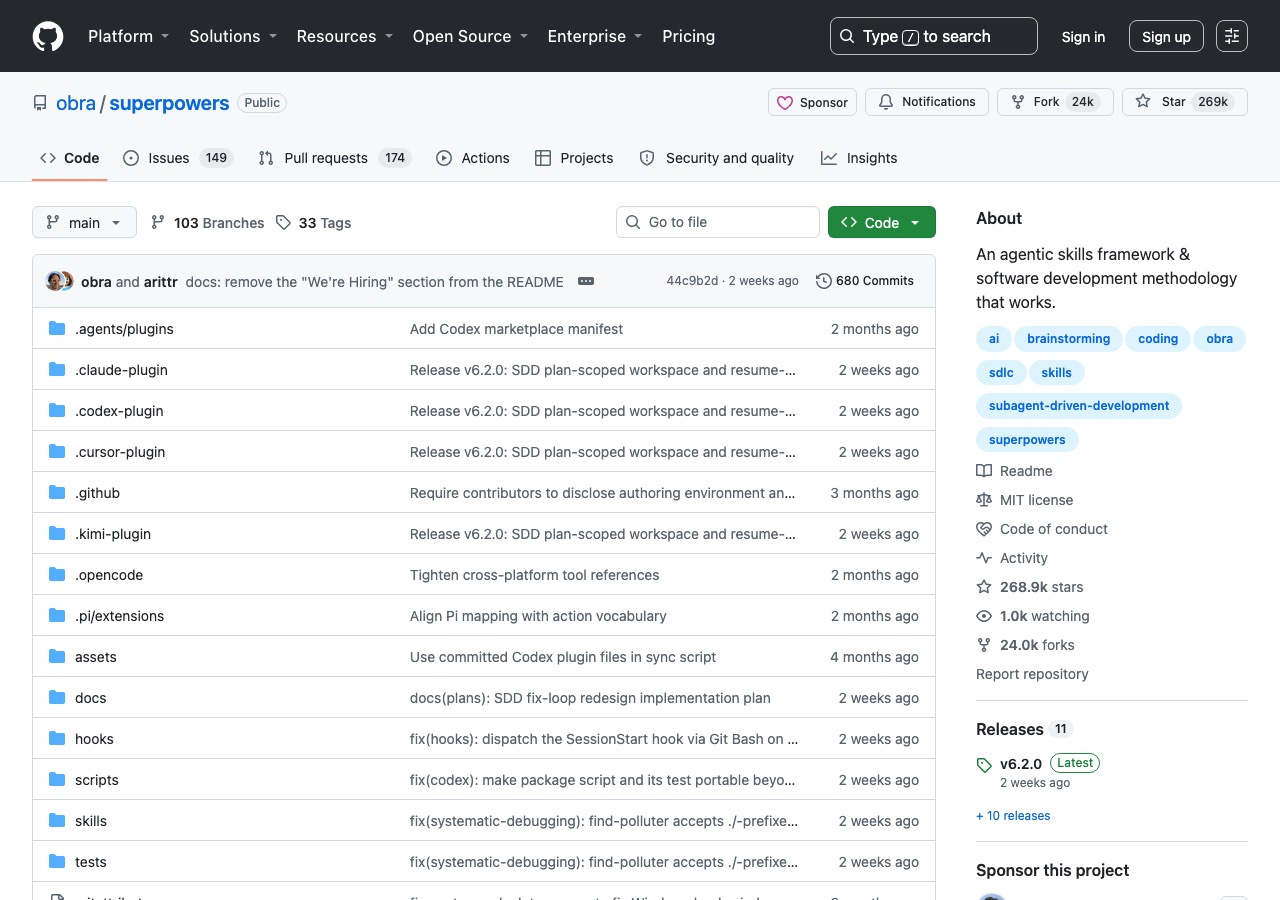Open the green Code dropdown
The height and width of the screenshot is (900, 1280).
882,222
